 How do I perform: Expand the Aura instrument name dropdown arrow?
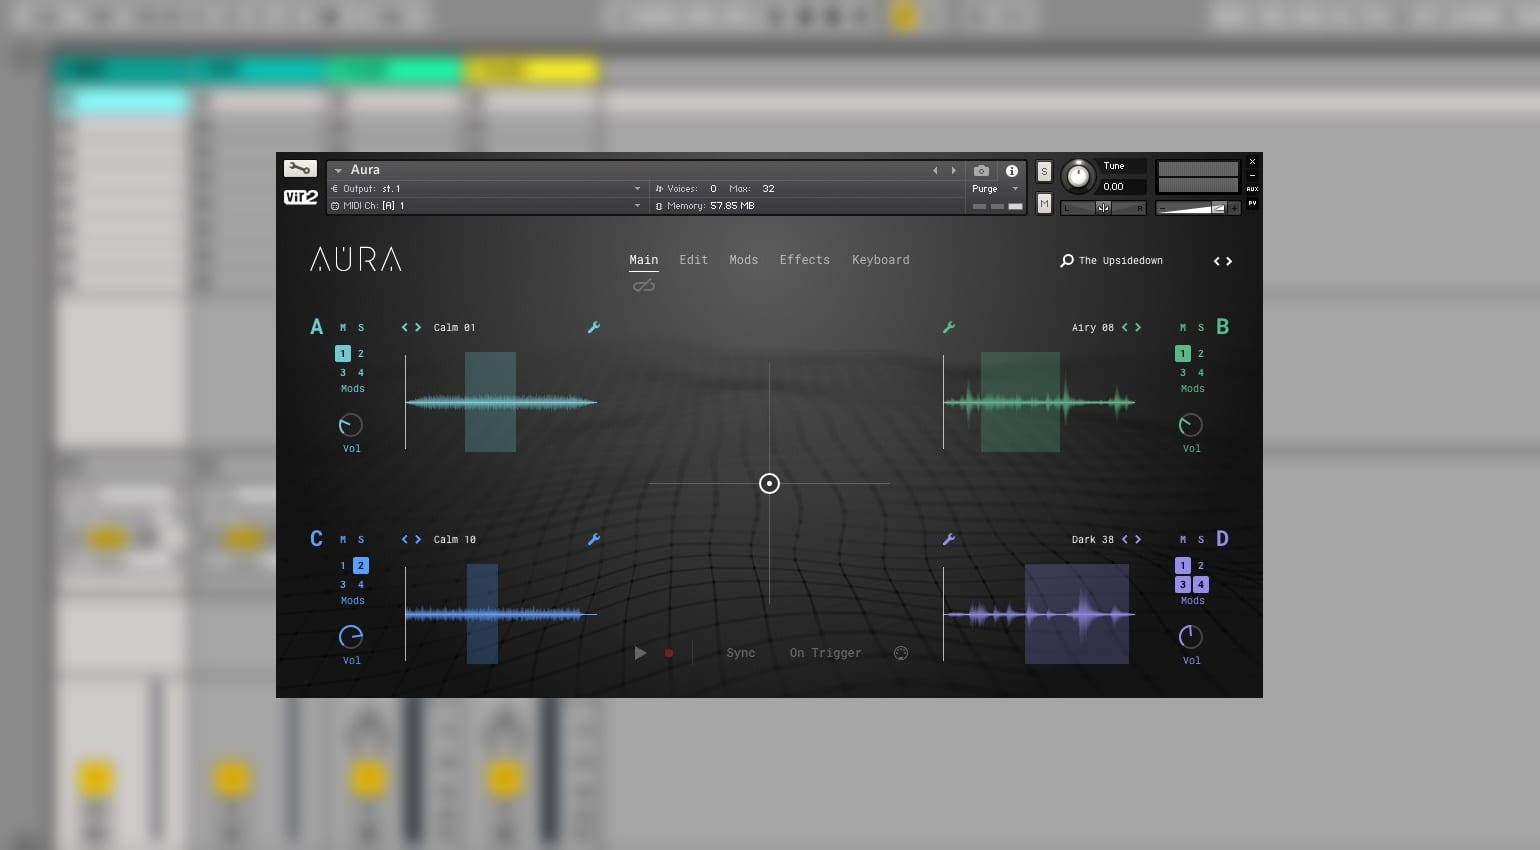338,171
